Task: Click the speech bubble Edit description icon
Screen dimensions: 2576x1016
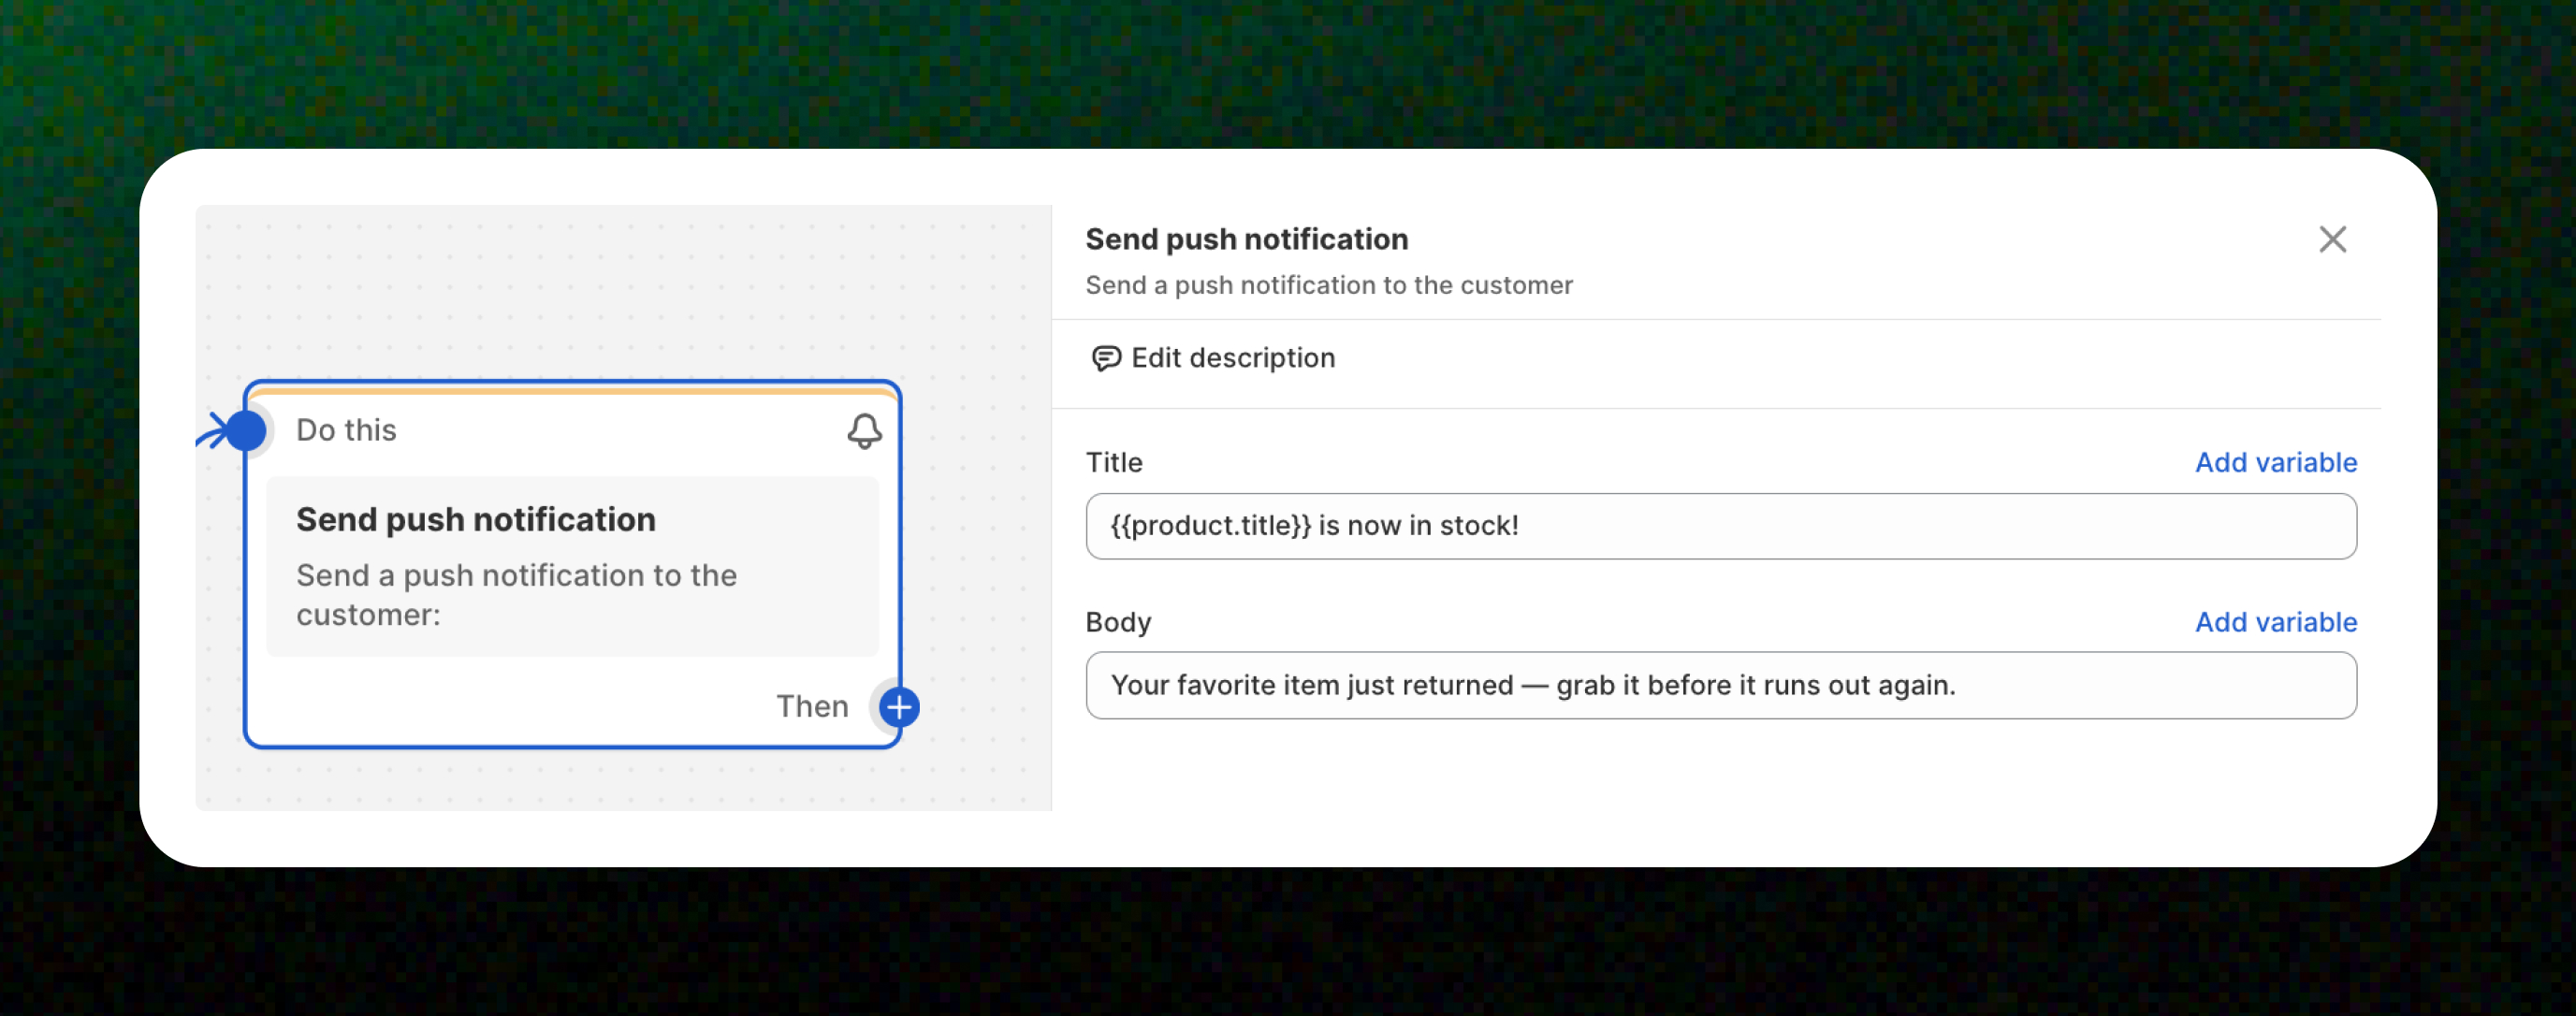Action: [1105, 358]
